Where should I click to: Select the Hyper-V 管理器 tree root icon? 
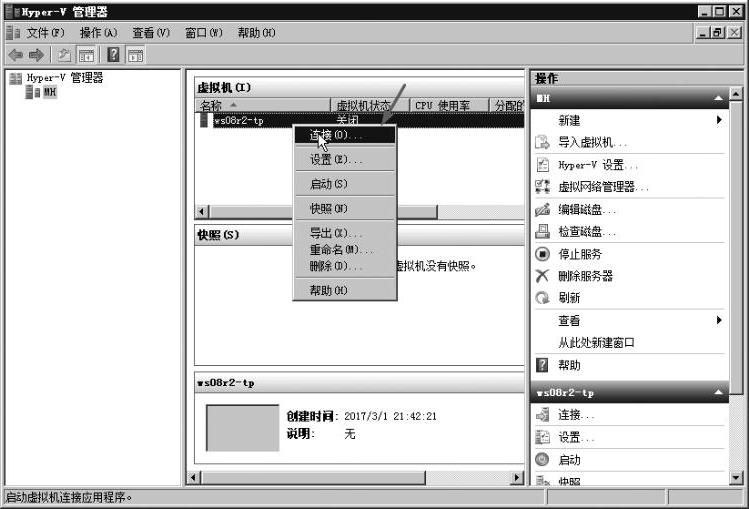16,78
